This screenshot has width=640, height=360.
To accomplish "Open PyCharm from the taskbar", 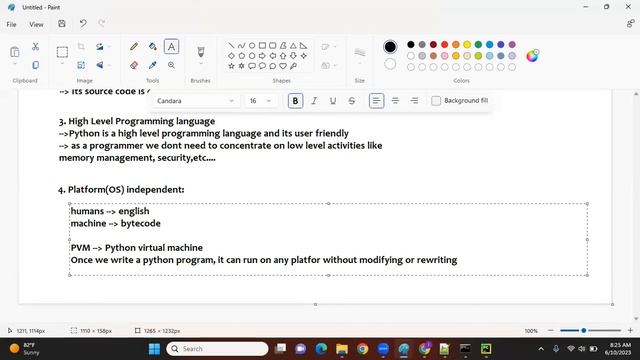I will (x=486, y=349).
